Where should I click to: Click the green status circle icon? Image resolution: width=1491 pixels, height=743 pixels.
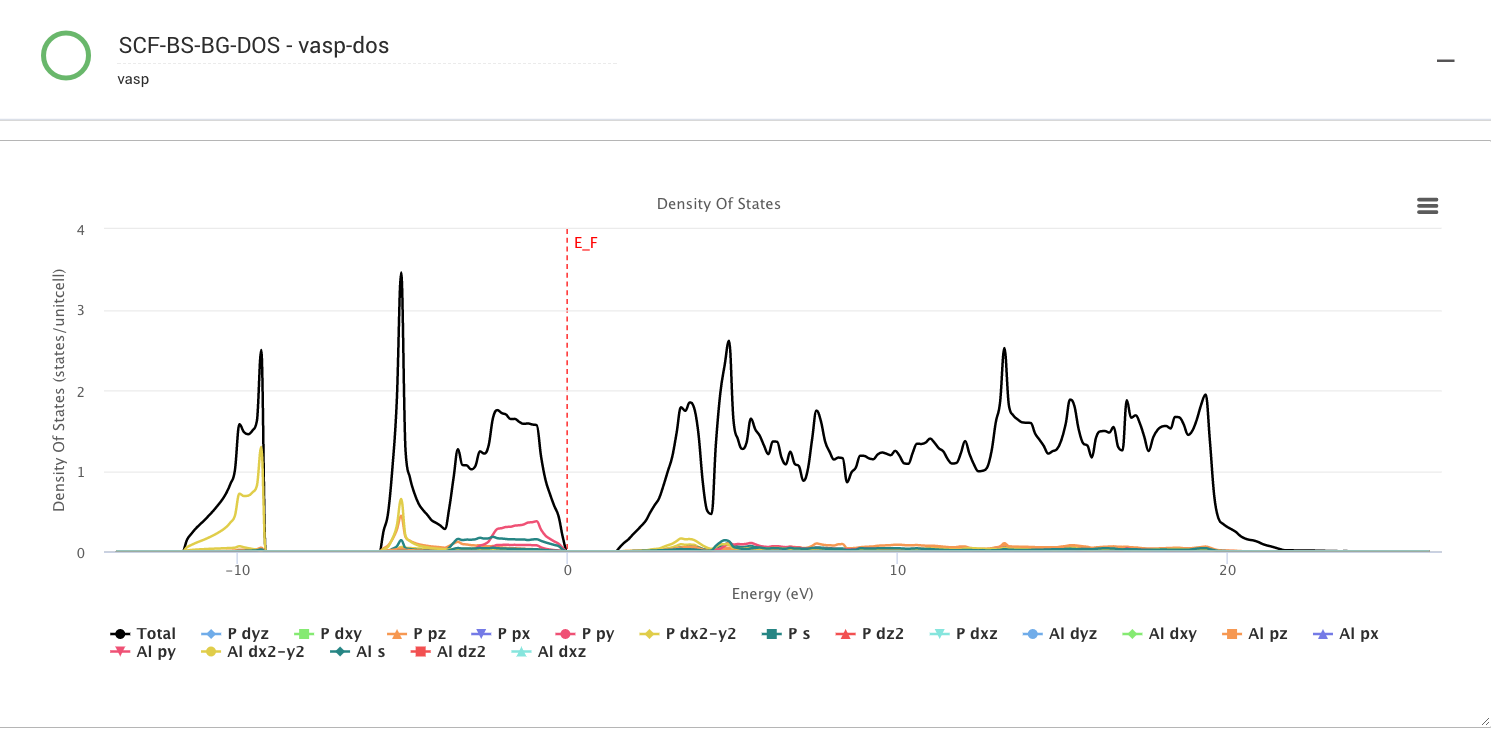66,55
